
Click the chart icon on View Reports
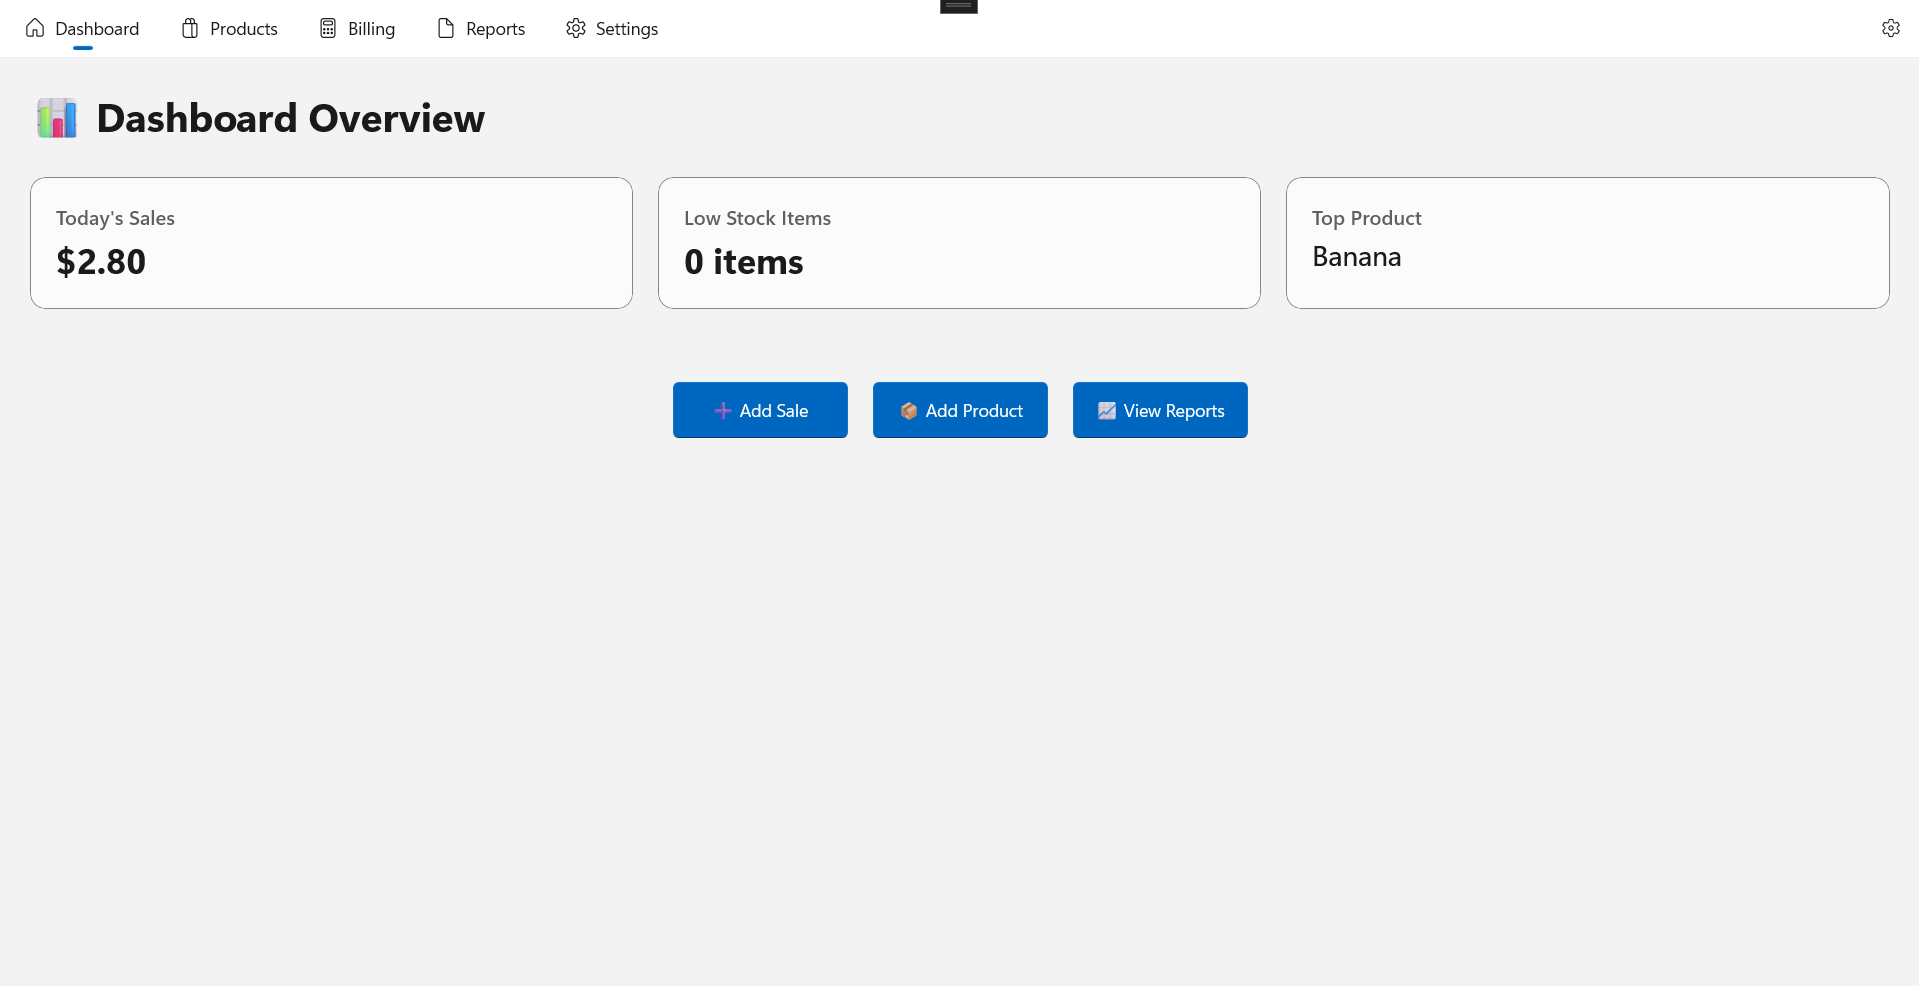(1107, 411)
